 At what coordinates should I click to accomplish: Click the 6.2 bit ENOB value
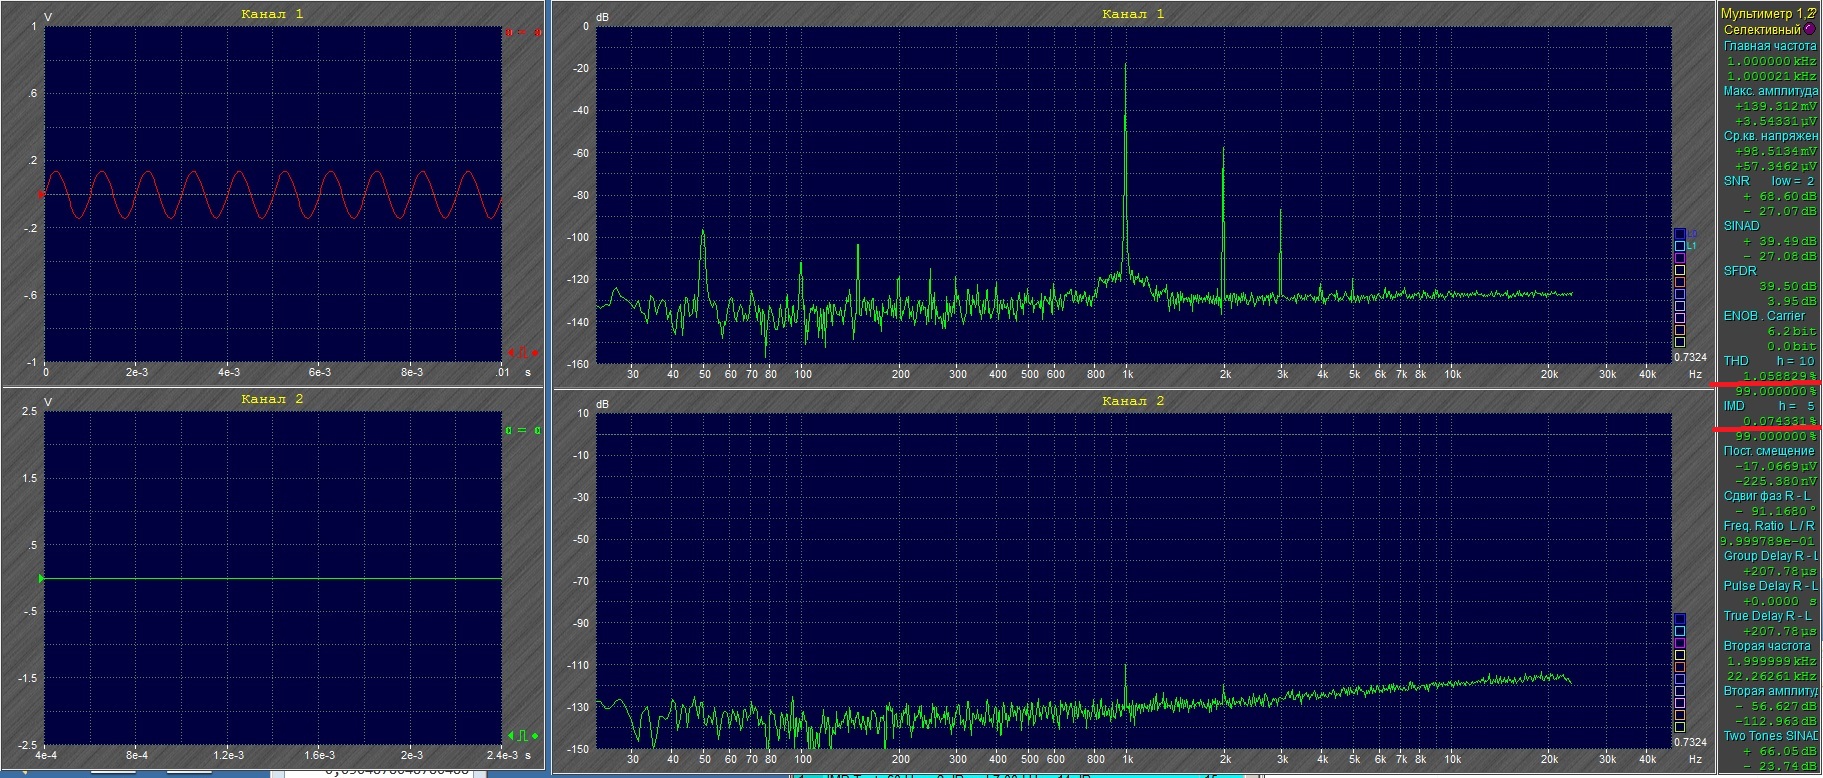click(1792, 331)
